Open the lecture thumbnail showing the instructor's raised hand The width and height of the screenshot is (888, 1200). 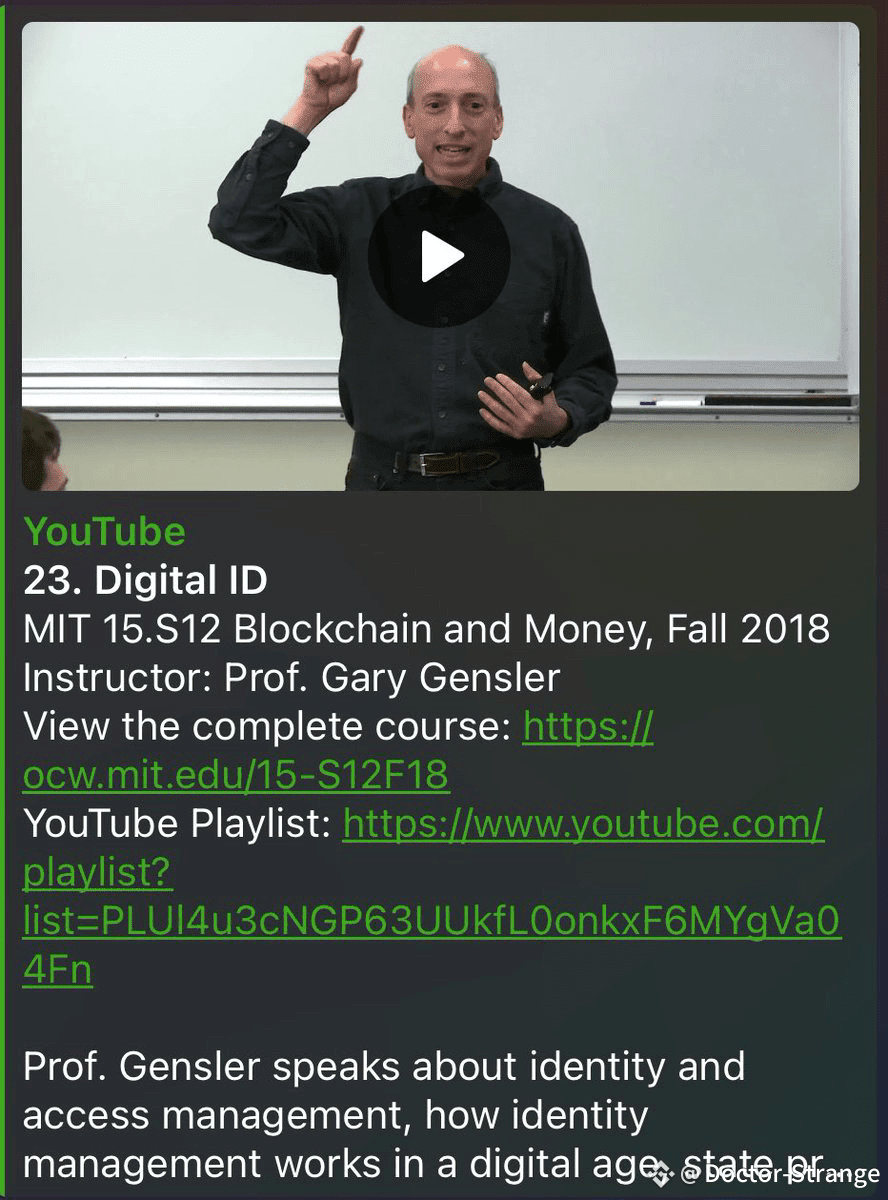tap(440, 256)
